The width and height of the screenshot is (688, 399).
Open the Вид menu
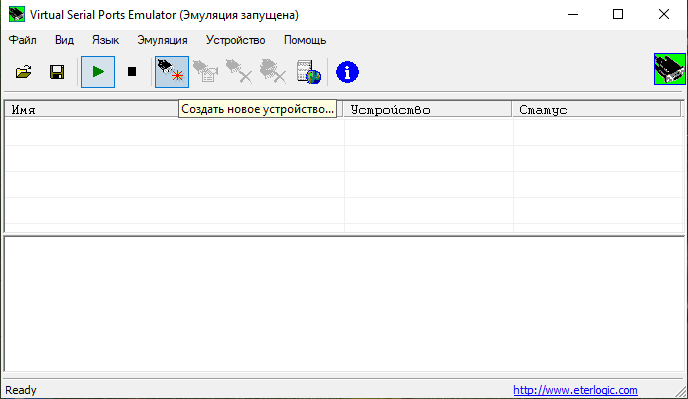(x=64, y=40)
